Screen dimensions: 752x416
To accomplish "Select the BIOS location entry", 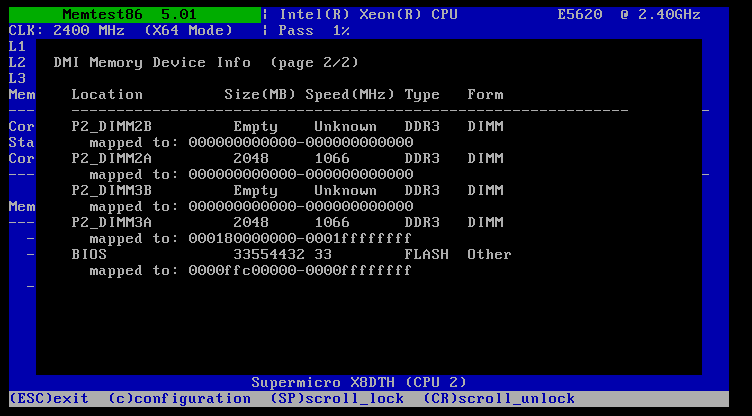I will point(89,255).
